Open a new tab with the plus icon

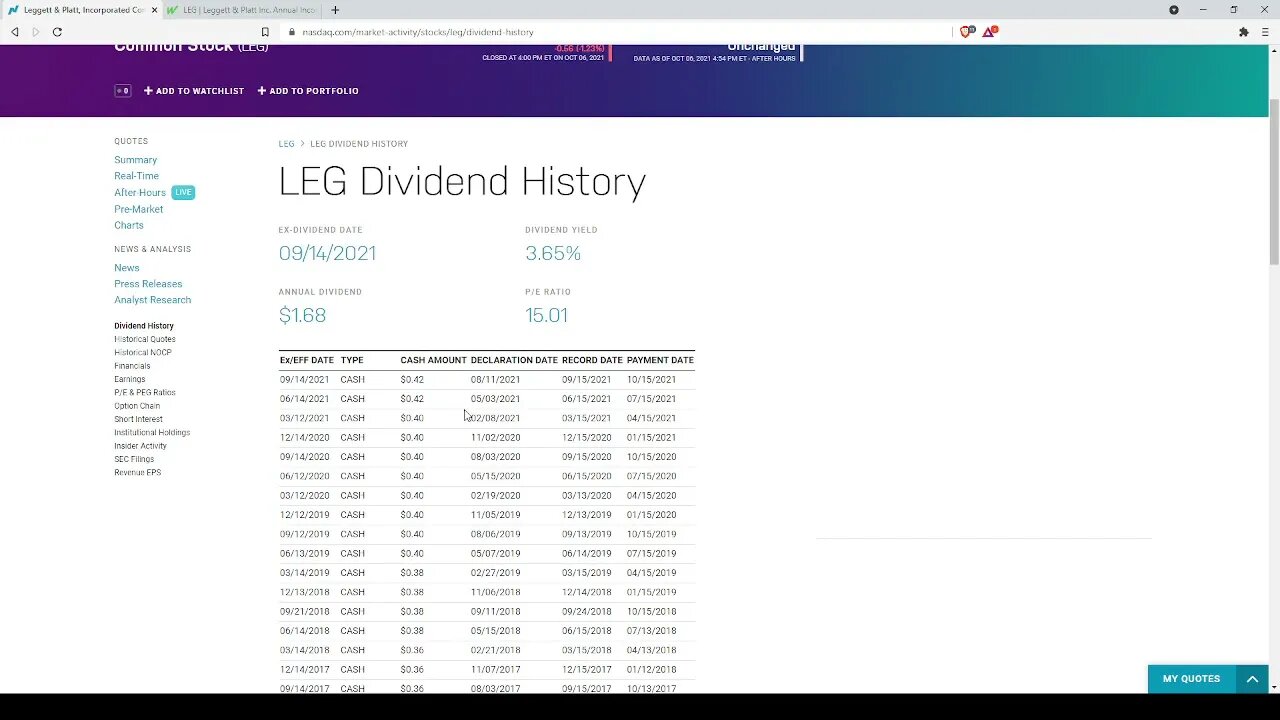click(335, 10)
